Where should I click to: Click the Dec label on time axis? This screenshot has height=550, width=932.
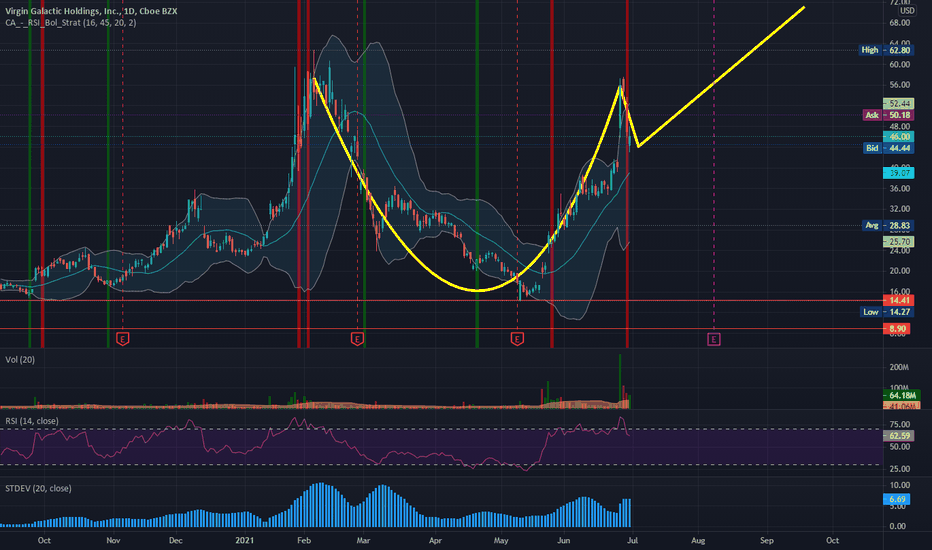coord(175,540)
